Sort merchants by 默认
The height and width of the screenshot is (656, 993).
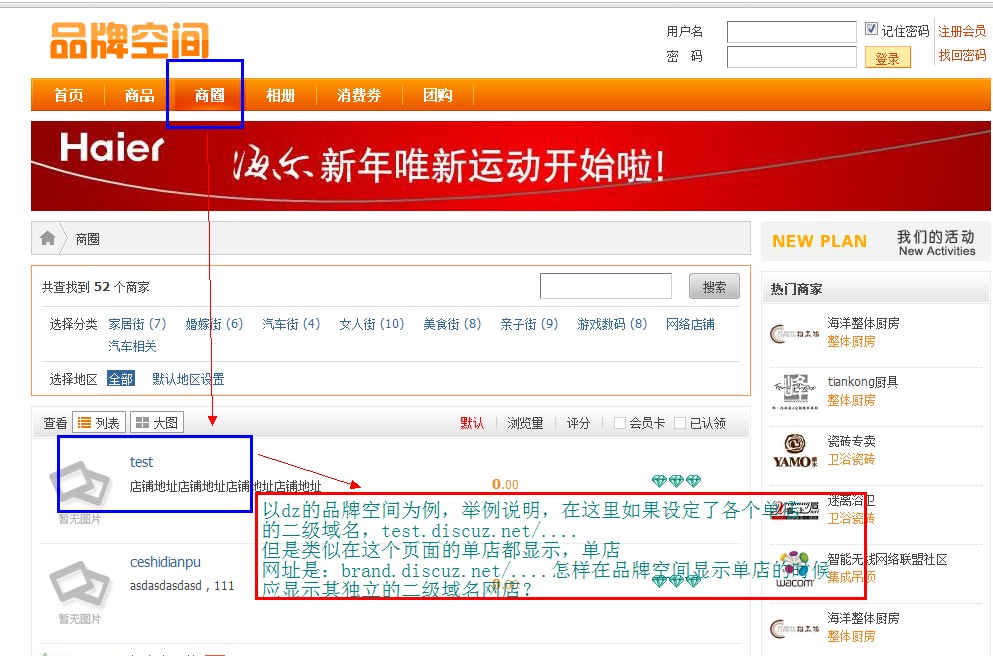(x=472, y=423)
